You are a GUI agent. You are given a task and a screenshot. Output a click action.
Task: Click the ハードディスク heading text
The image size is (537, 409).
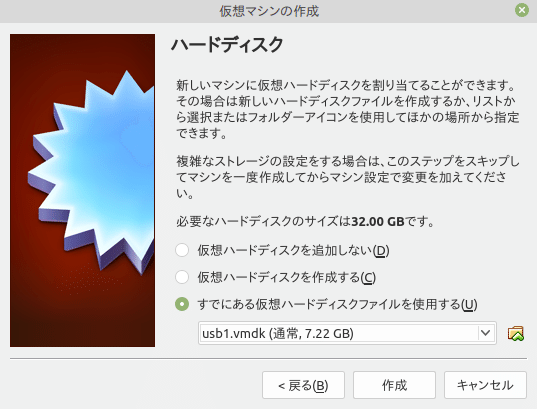(x=227, y=45)
